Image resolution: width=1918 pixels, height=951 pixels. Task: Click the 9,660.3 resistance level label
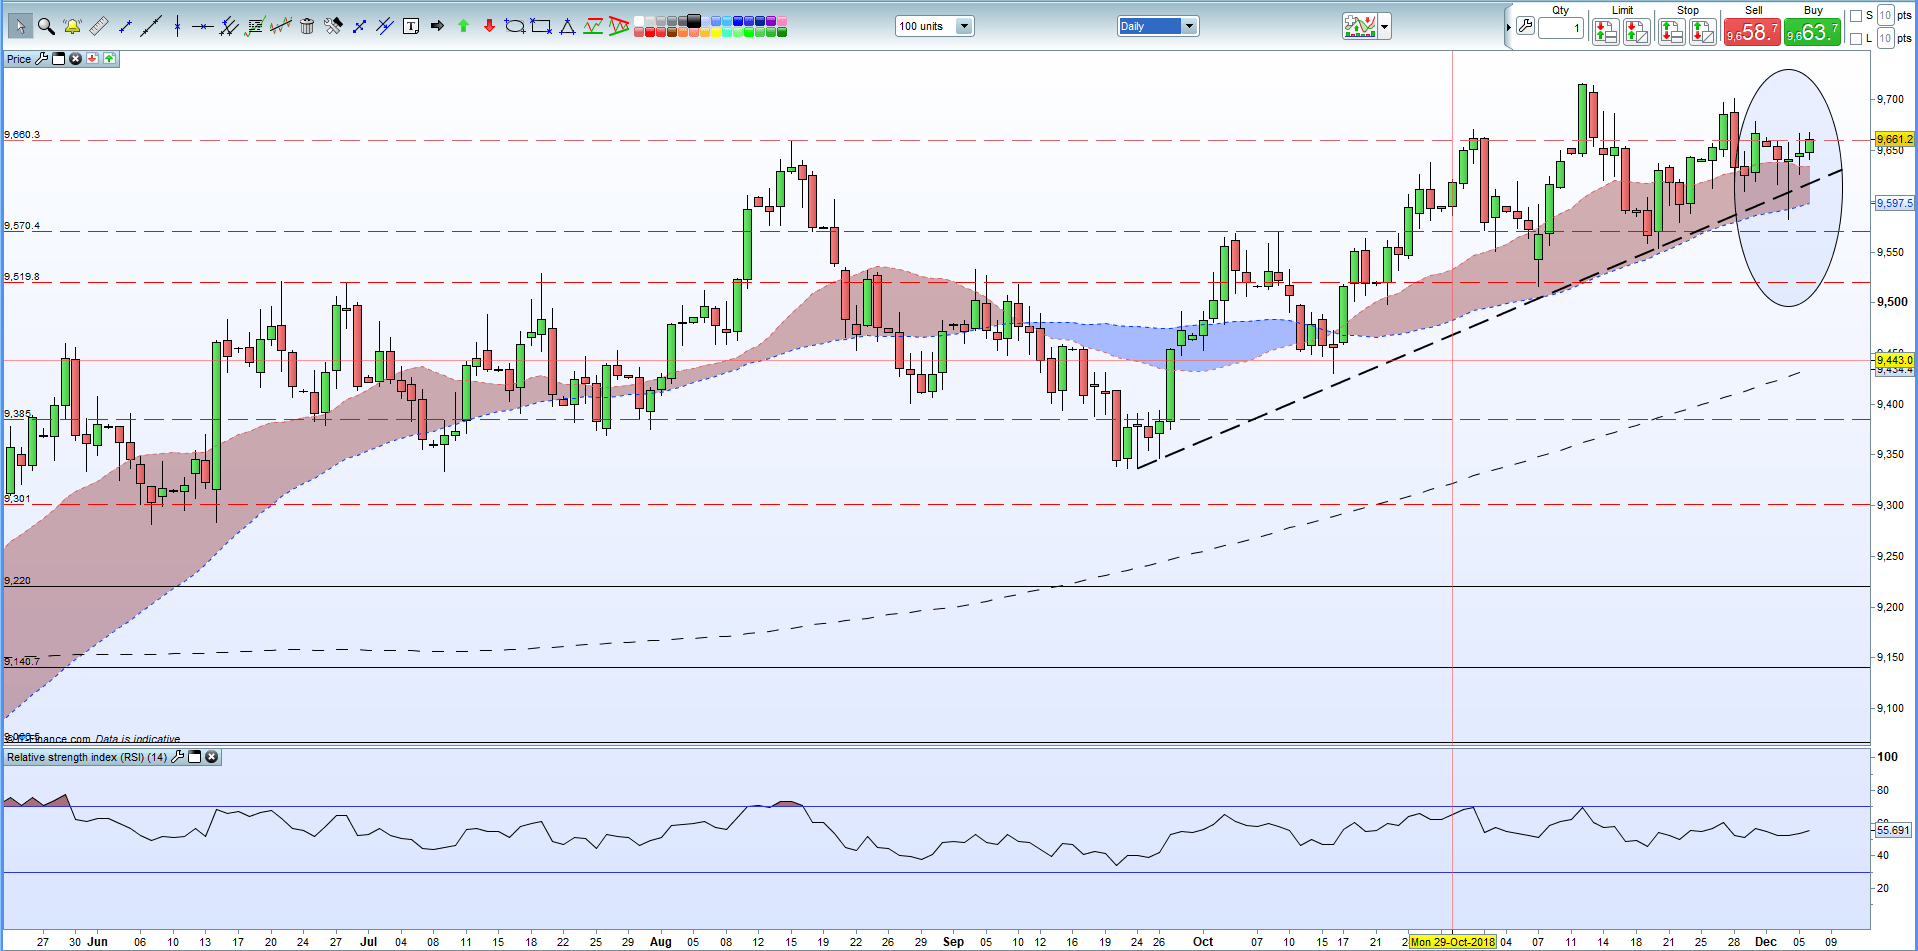click(22, 134)
